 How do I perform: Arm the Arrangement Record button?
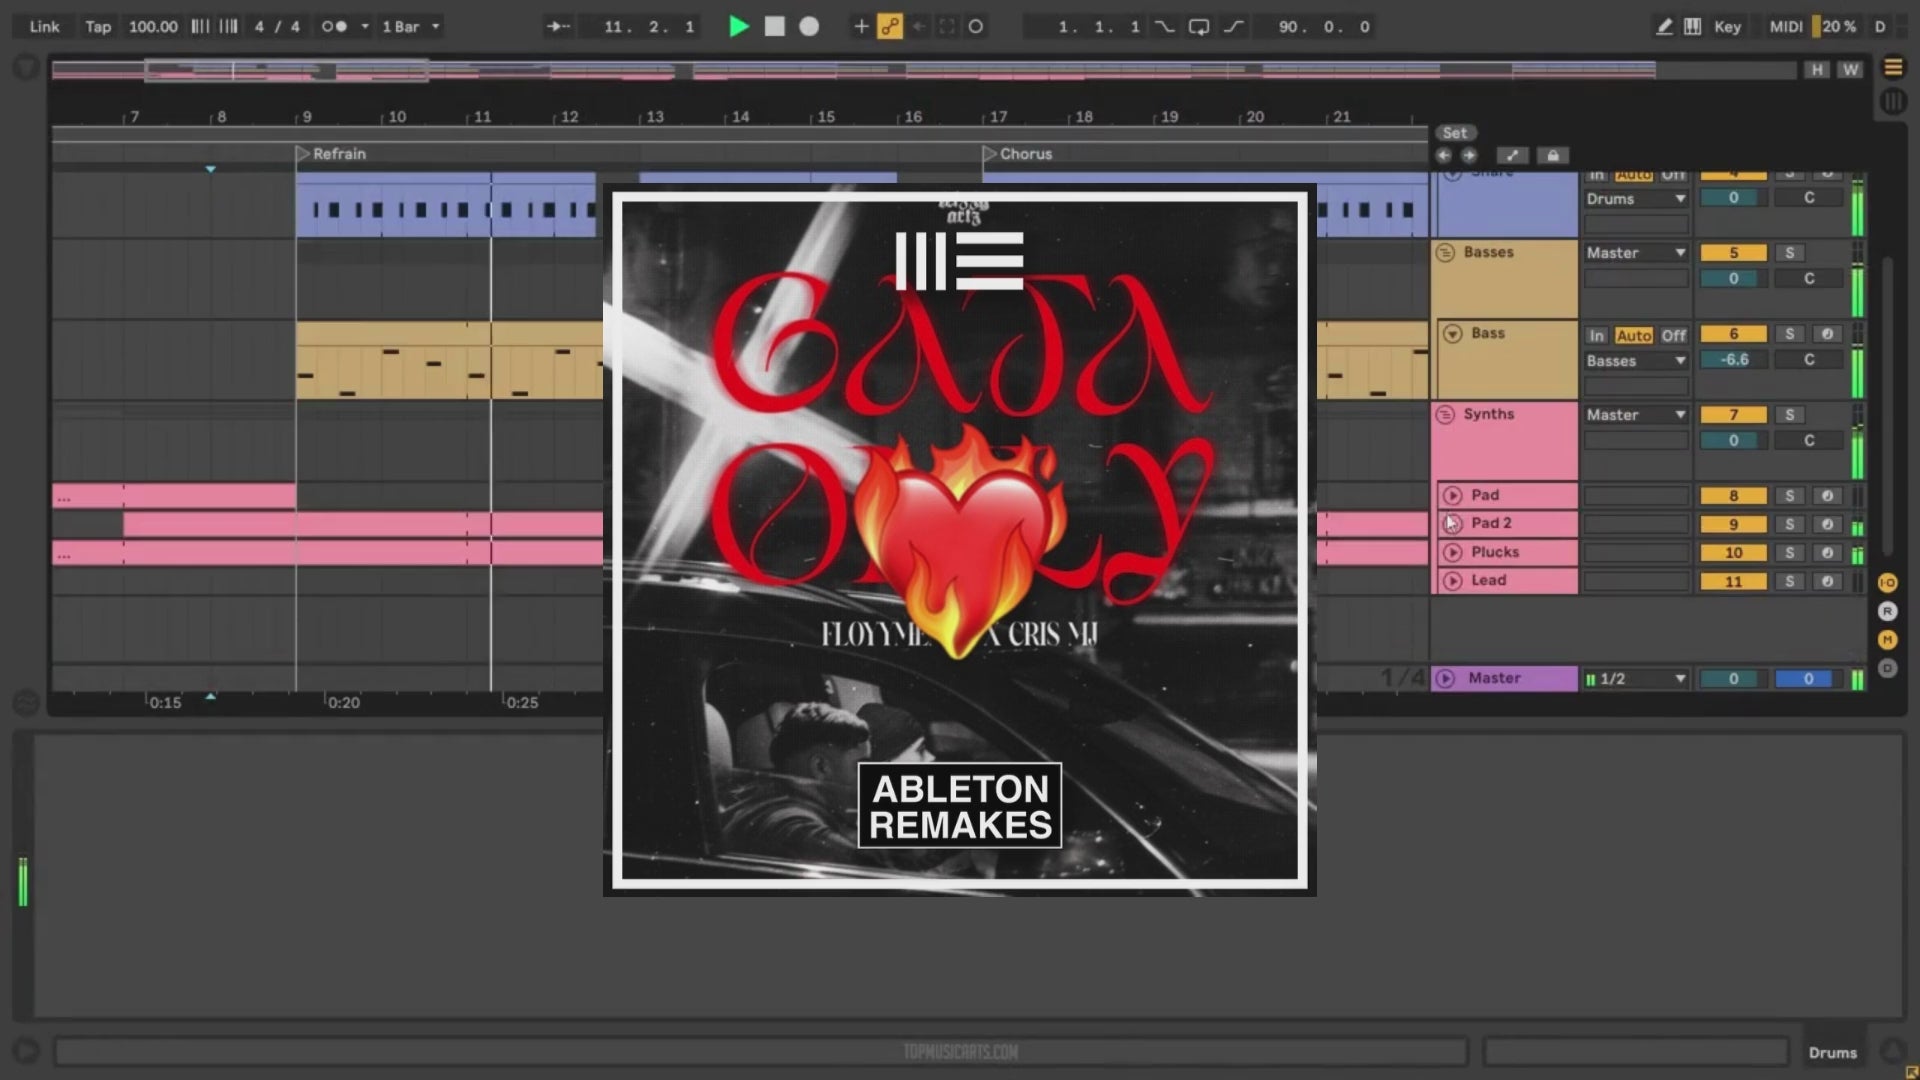(809, 27)
